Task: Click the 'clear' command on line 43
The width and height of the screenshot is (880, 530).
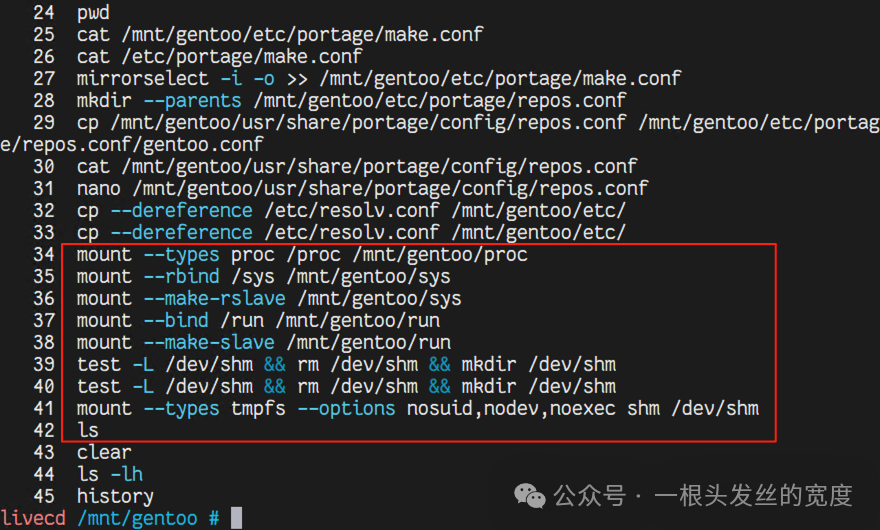Action: 104,453
